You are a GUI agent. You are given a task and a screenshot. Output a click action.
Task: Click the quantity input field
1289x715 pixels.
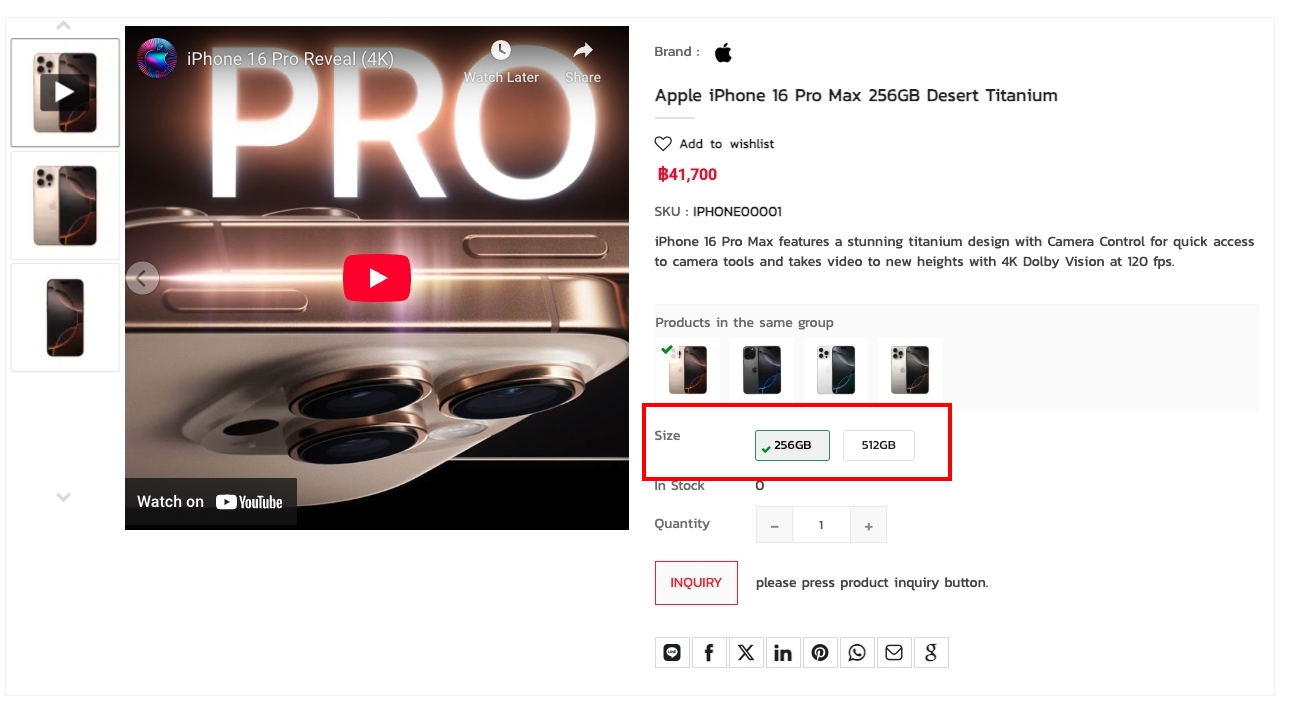point(821,525)
